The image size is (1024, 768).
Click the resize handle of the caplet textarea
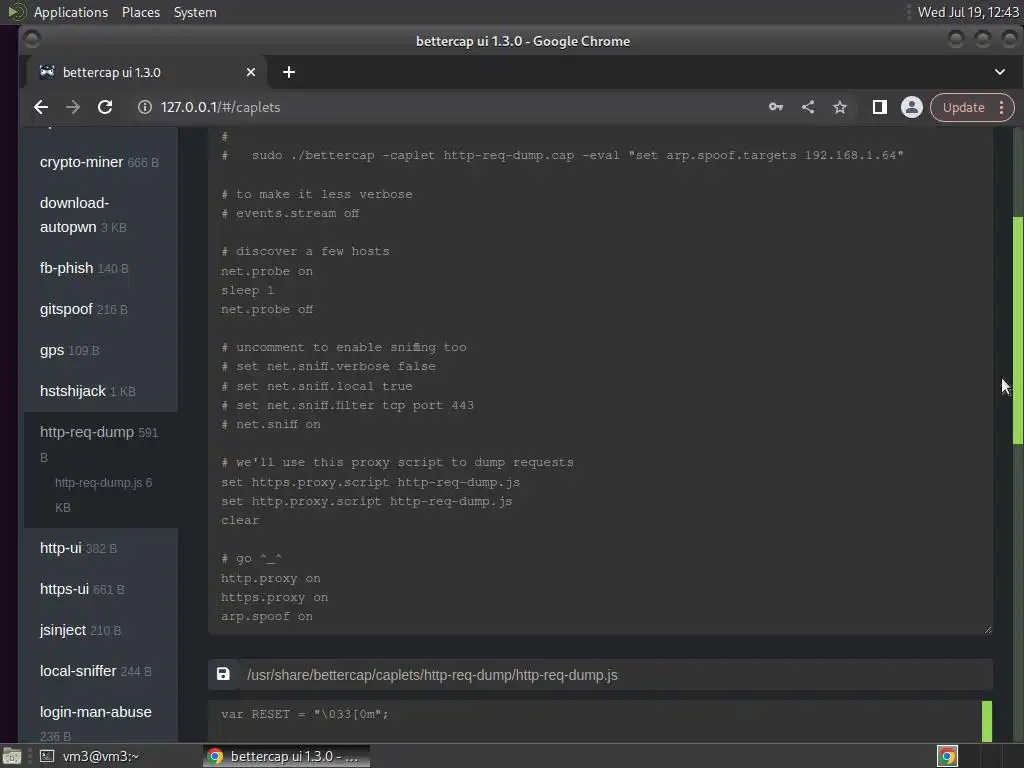click(x=987, y=630)
